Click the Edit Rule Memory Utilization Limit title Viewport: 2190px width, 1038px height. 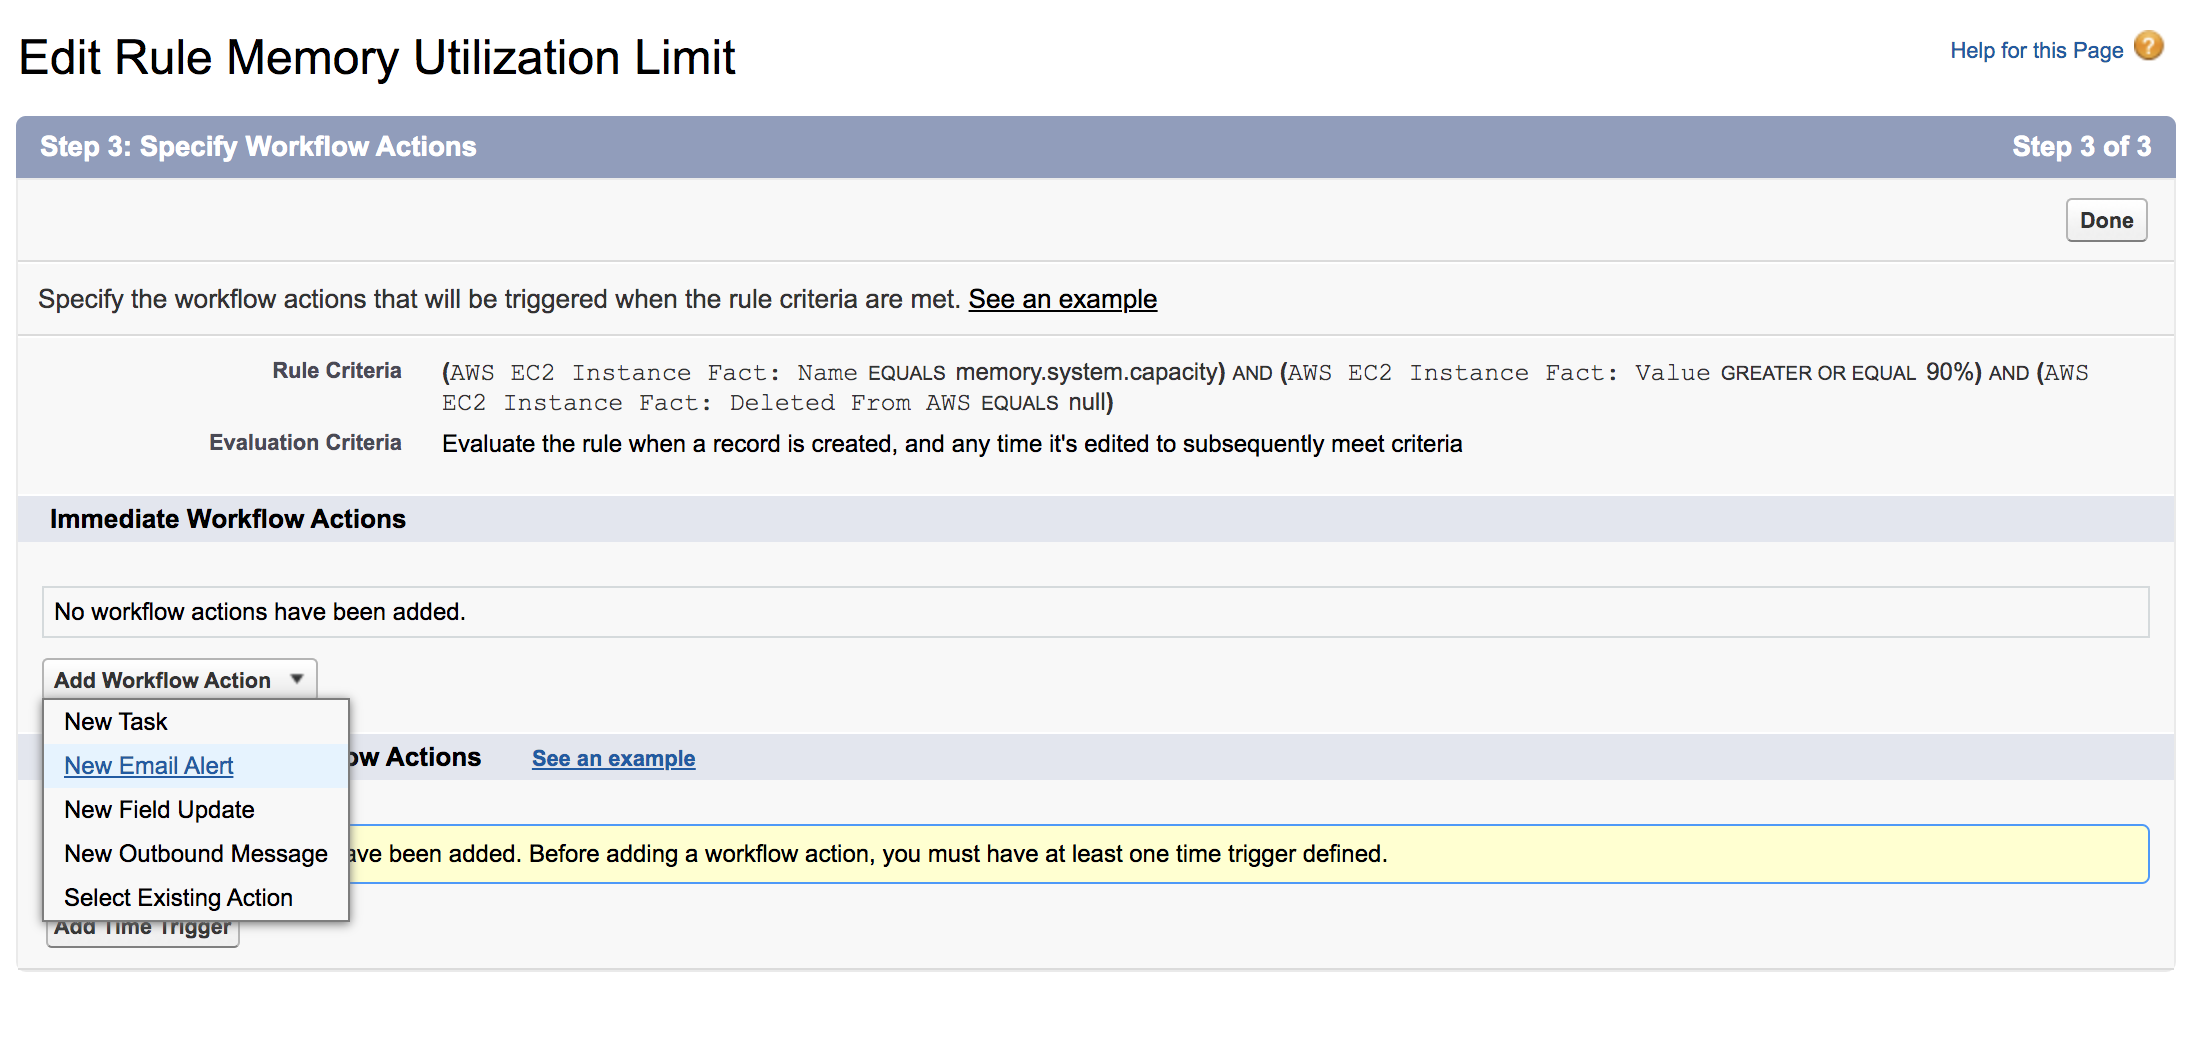click(377, 58)
